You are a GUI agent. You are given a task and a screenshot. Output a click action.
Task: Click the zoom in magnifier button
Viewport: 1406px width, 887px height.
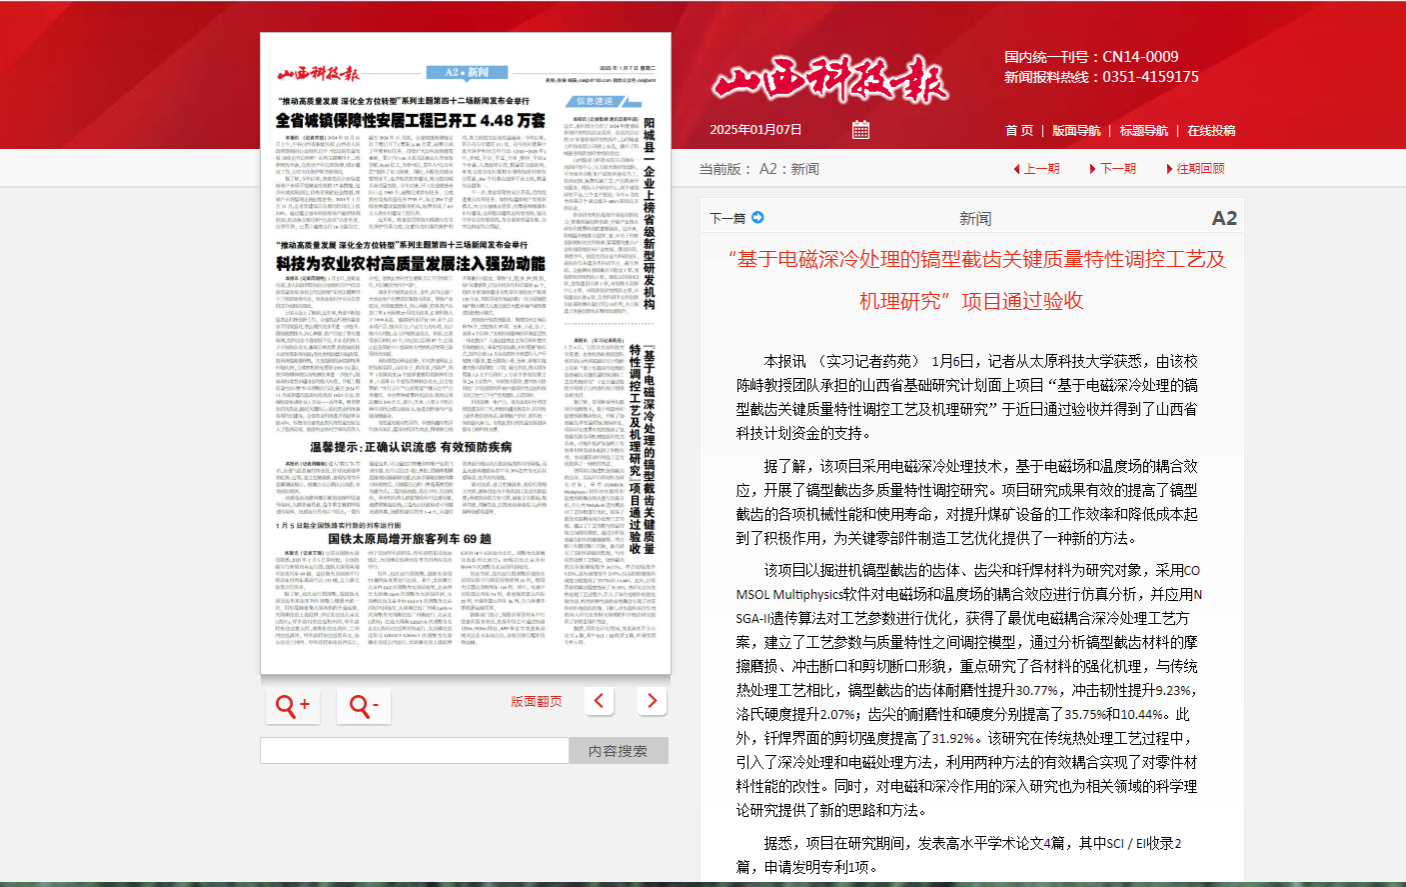[292, 706]
